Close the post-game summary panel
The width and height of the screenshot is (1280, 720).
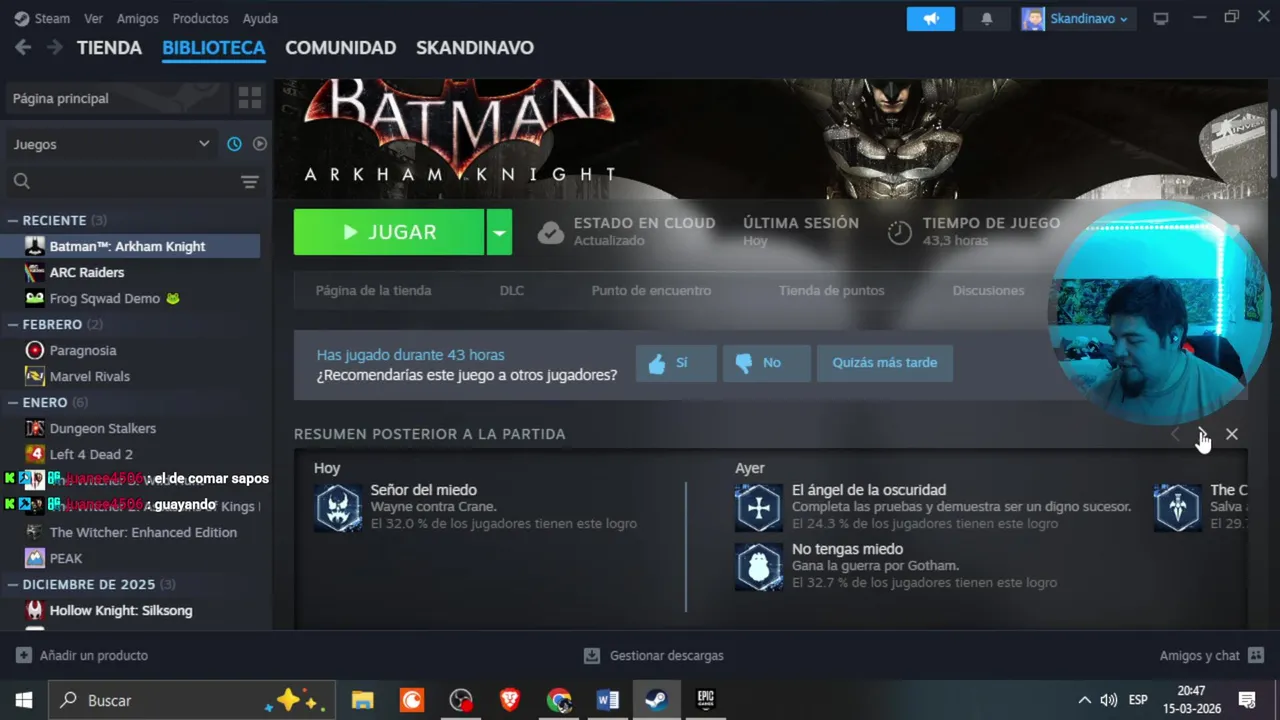(1231, 434)
